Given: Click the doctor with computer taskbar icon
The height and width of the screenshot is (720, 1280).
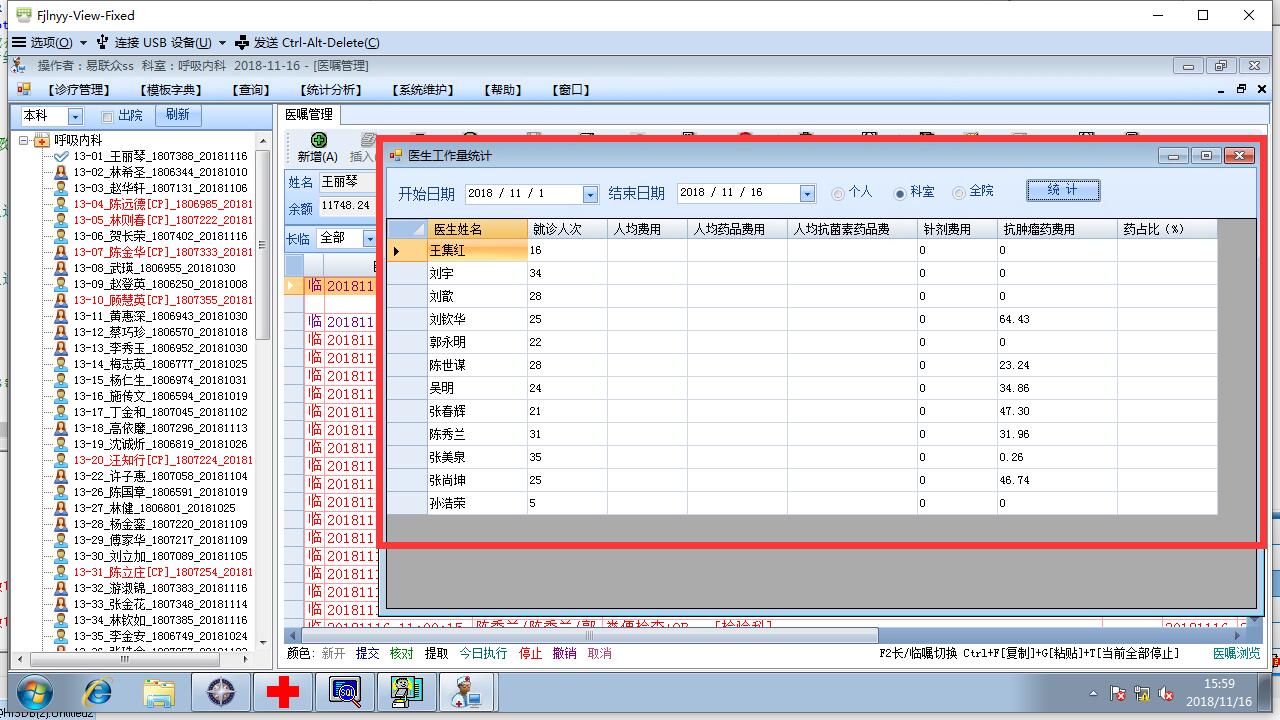Looking at the screenshot, I should pyautogui.click(x=465, y=692).
